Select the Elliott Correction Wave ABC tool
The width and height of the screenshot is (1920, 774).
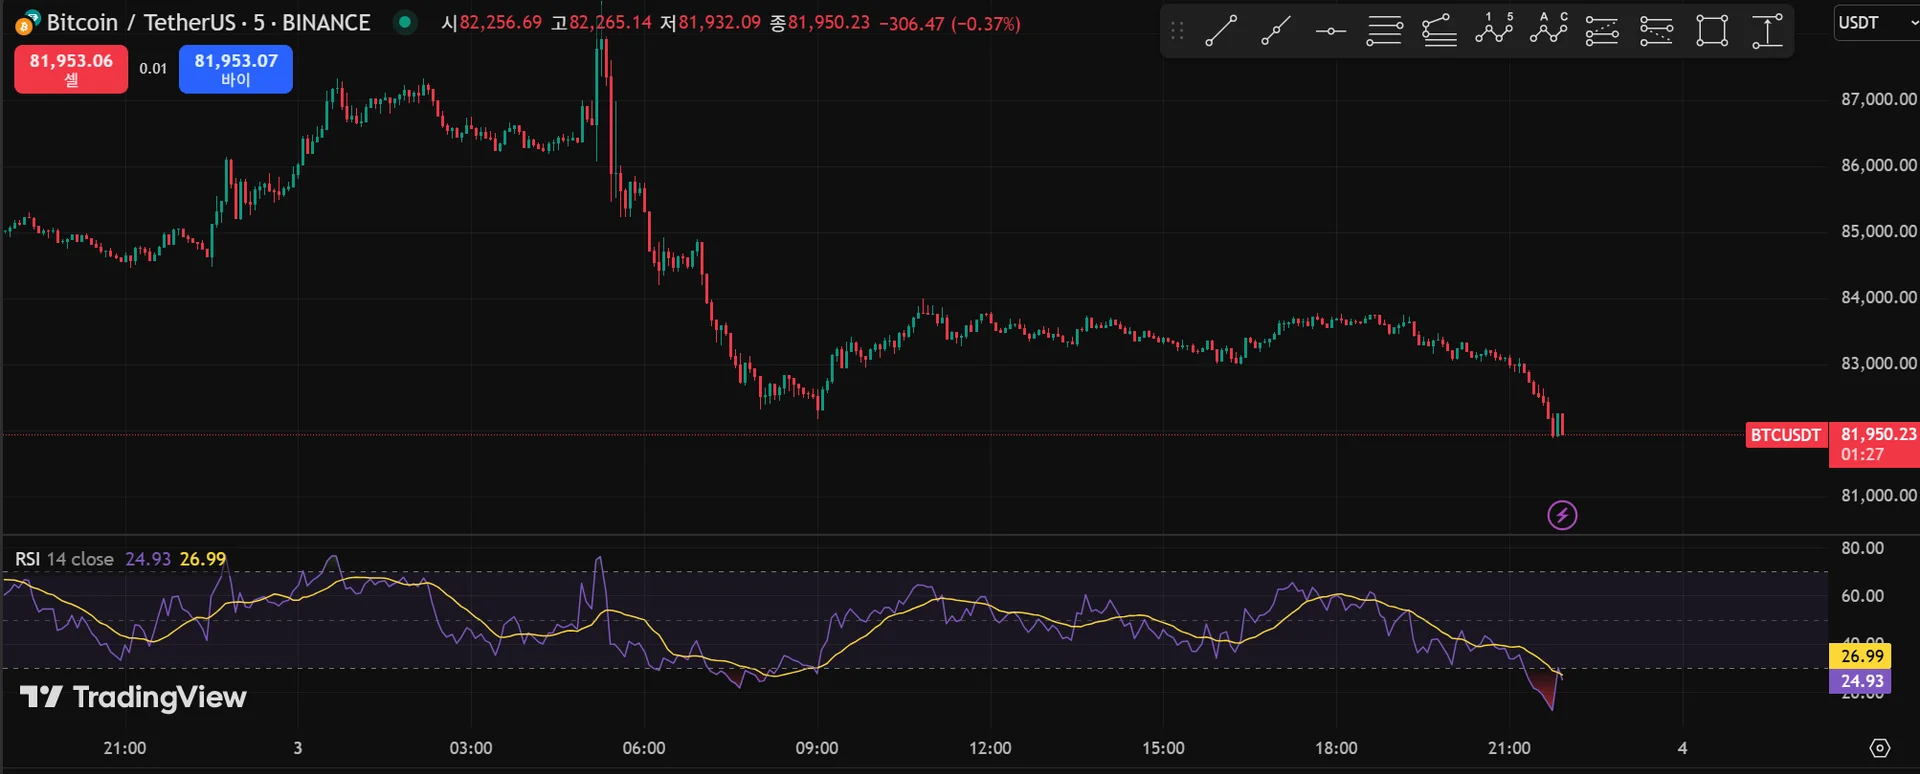click(1548, 30)
